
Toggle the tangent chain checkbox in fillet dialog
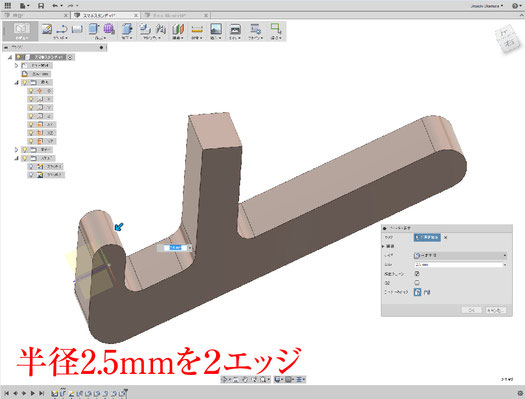pyautogui.click(x=417, y=274)
